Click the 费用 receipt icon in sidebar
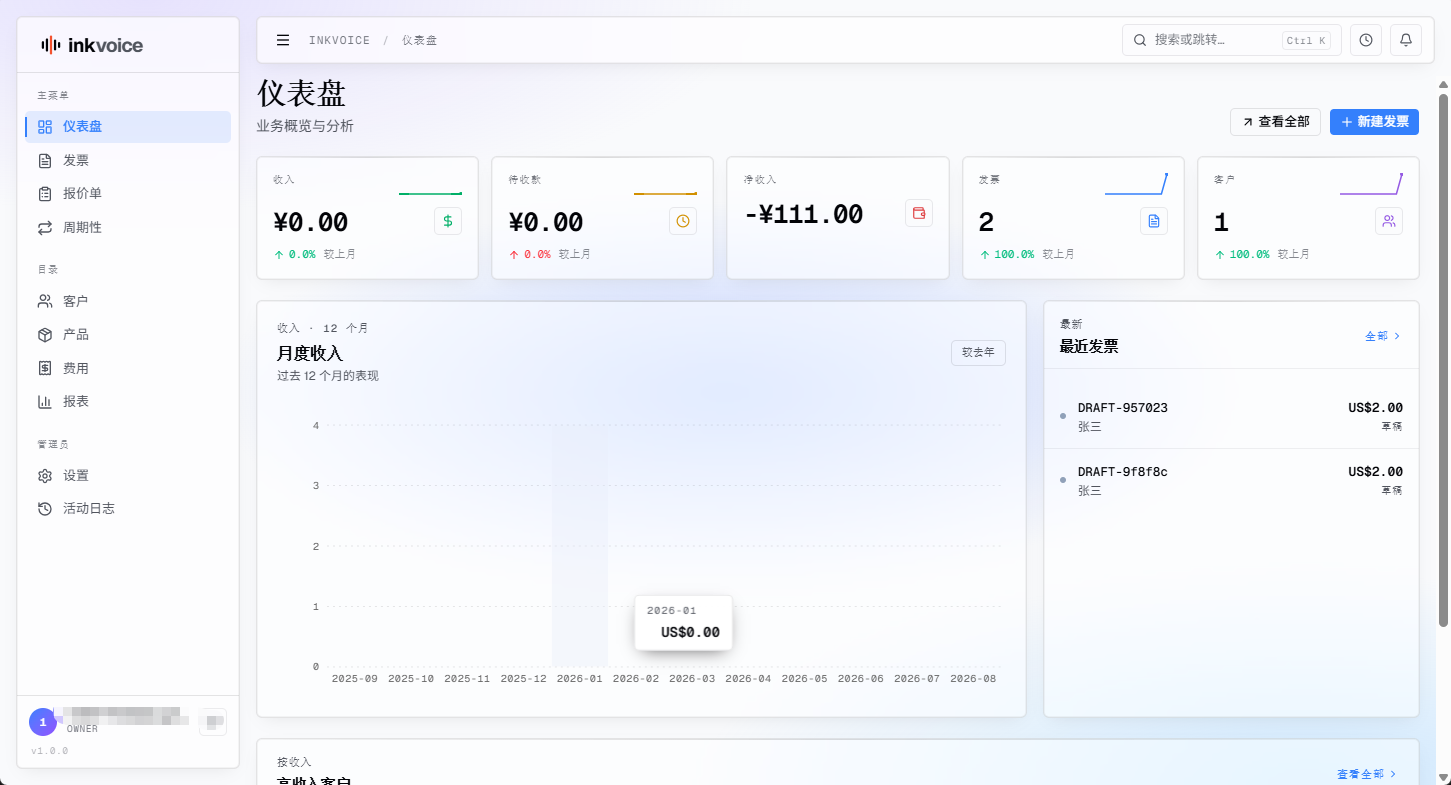Viewport: 1451px width, 785px height. pyautogui.click(x=45, y=368)
